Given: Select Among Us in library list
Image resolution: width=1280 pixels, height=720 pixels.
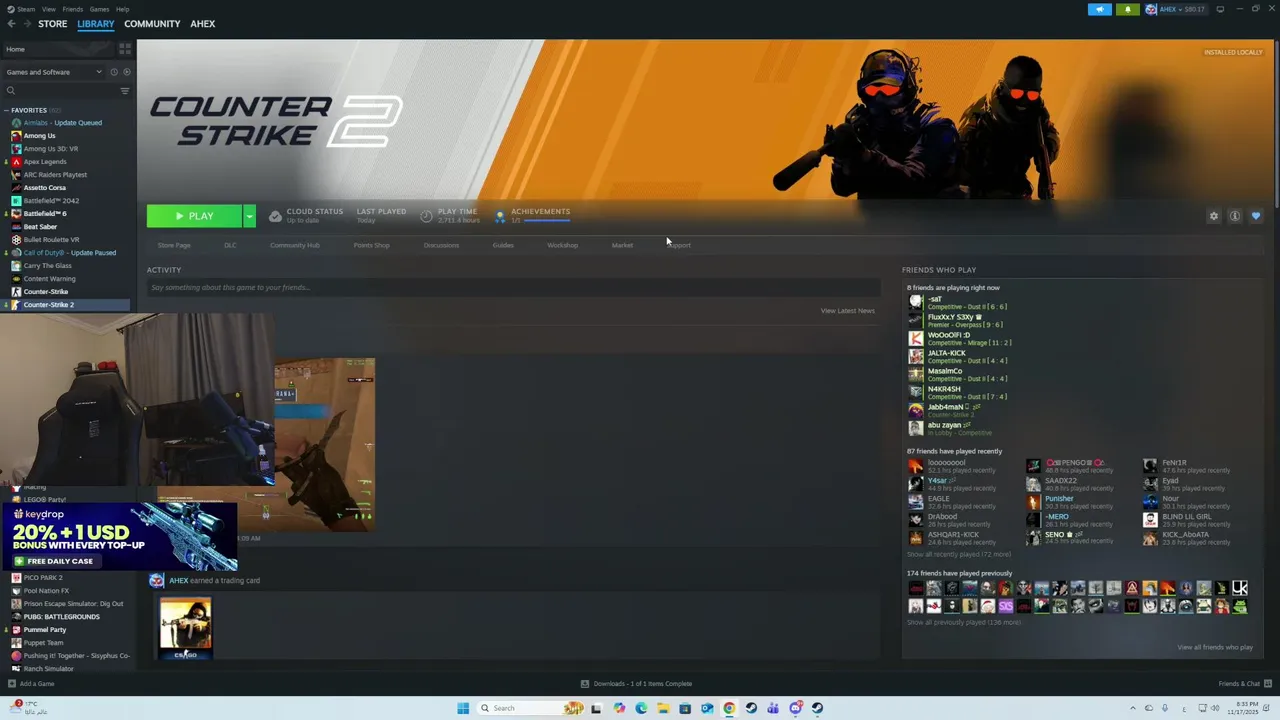Looking at the screenshot, I should [x=40, y=136].
